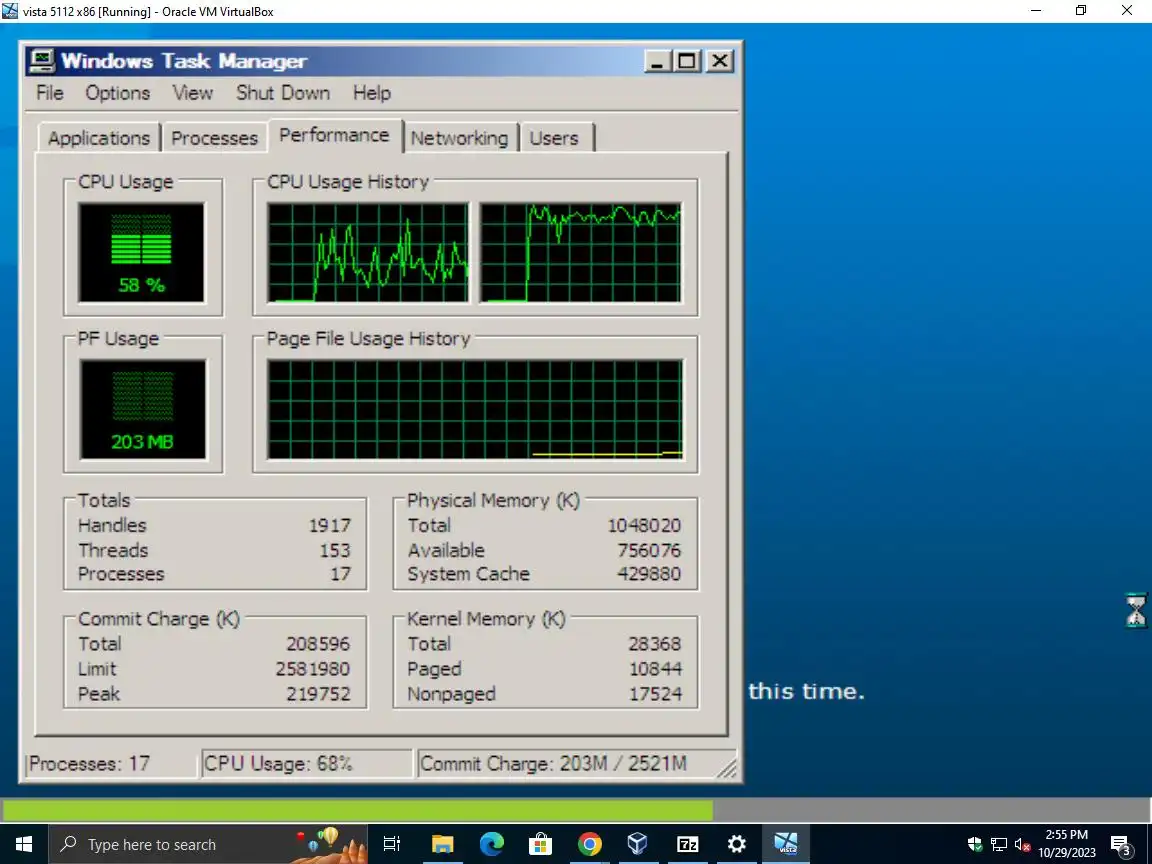Switch to the Processes tab
The width and height of the screenshot is (1152, 864).
pyautogui.click(x=214, y=138)
